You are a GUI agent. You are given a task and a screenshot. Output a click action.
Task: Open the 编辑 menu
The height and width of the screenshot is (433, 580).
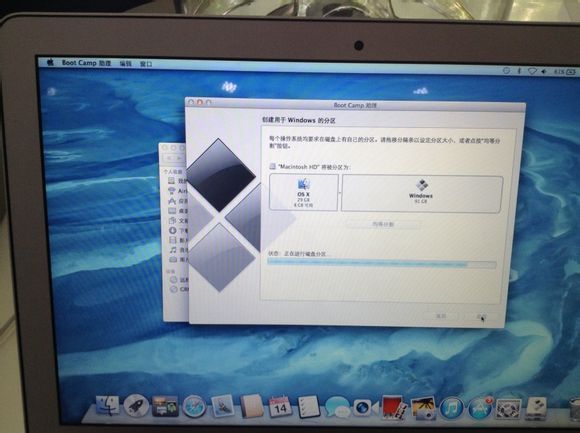pos(125,64)
